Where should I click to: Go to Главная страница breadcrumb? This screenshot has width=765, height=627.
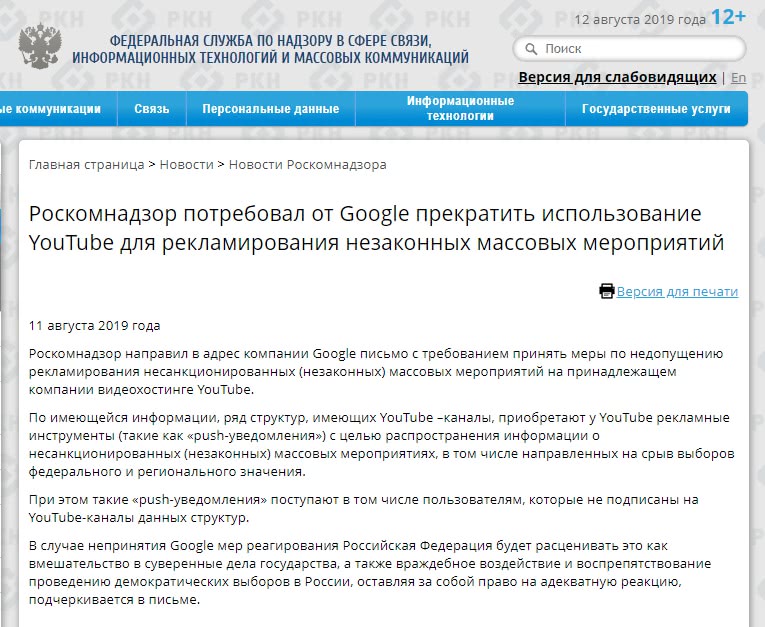point(86,164)
